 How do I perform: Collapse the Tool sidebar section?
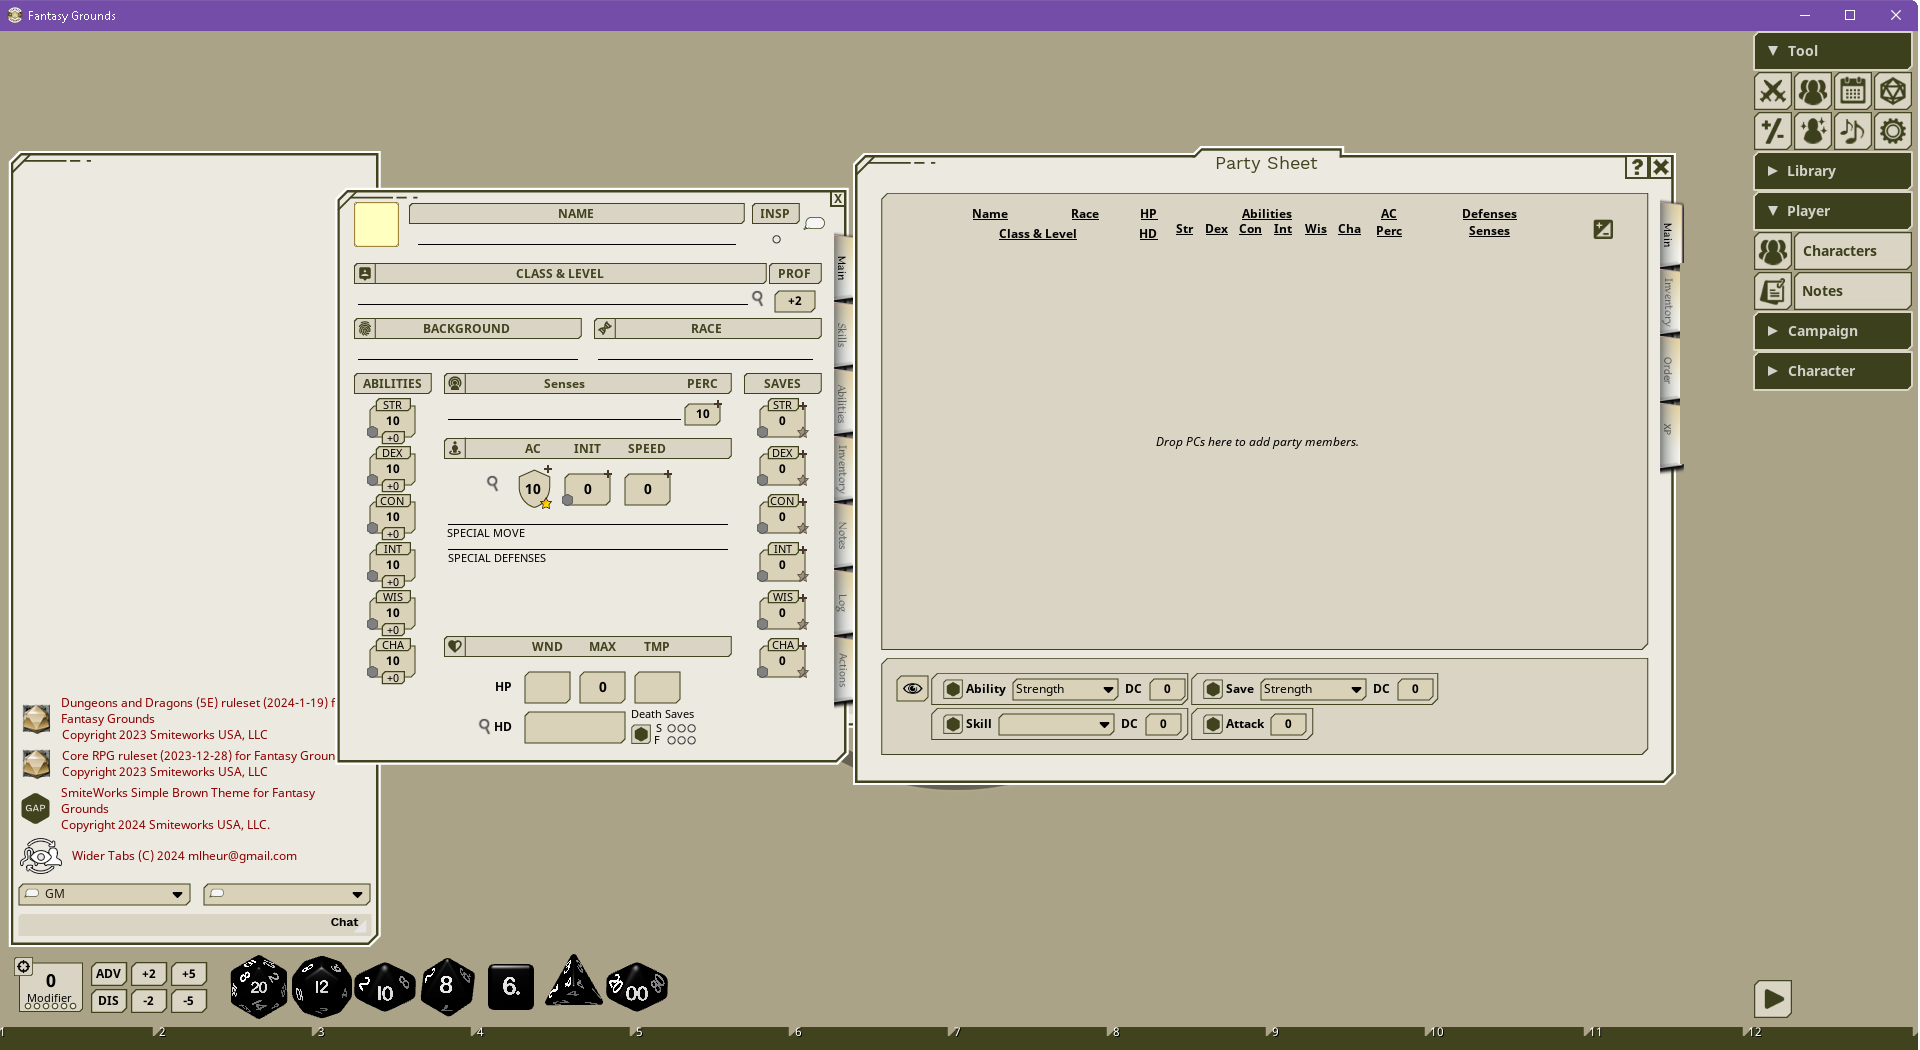(1832, 51)
